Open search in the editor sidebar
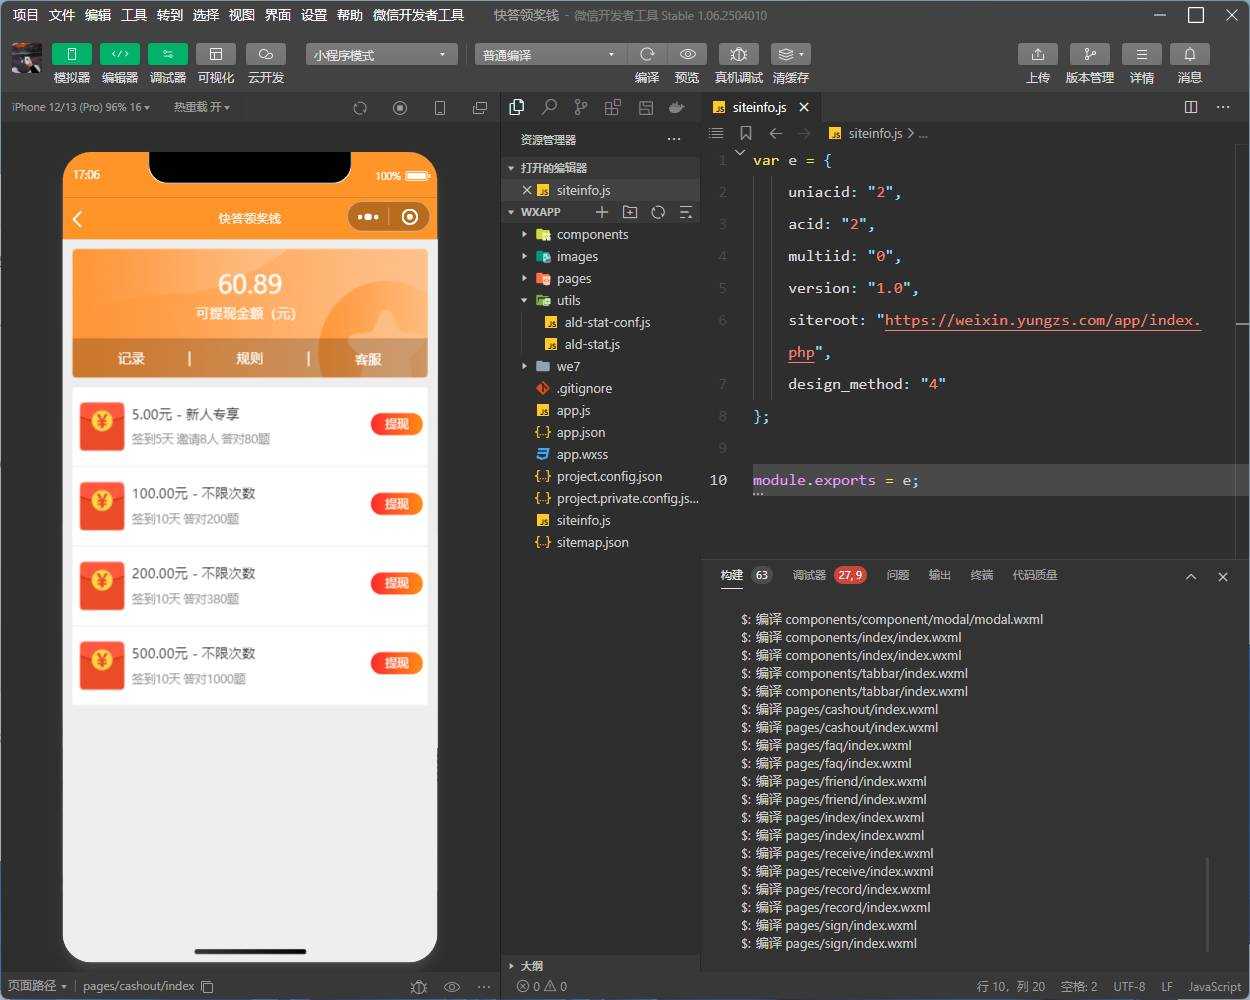Screen dimensions: 1250x1000 pos(549,107)
